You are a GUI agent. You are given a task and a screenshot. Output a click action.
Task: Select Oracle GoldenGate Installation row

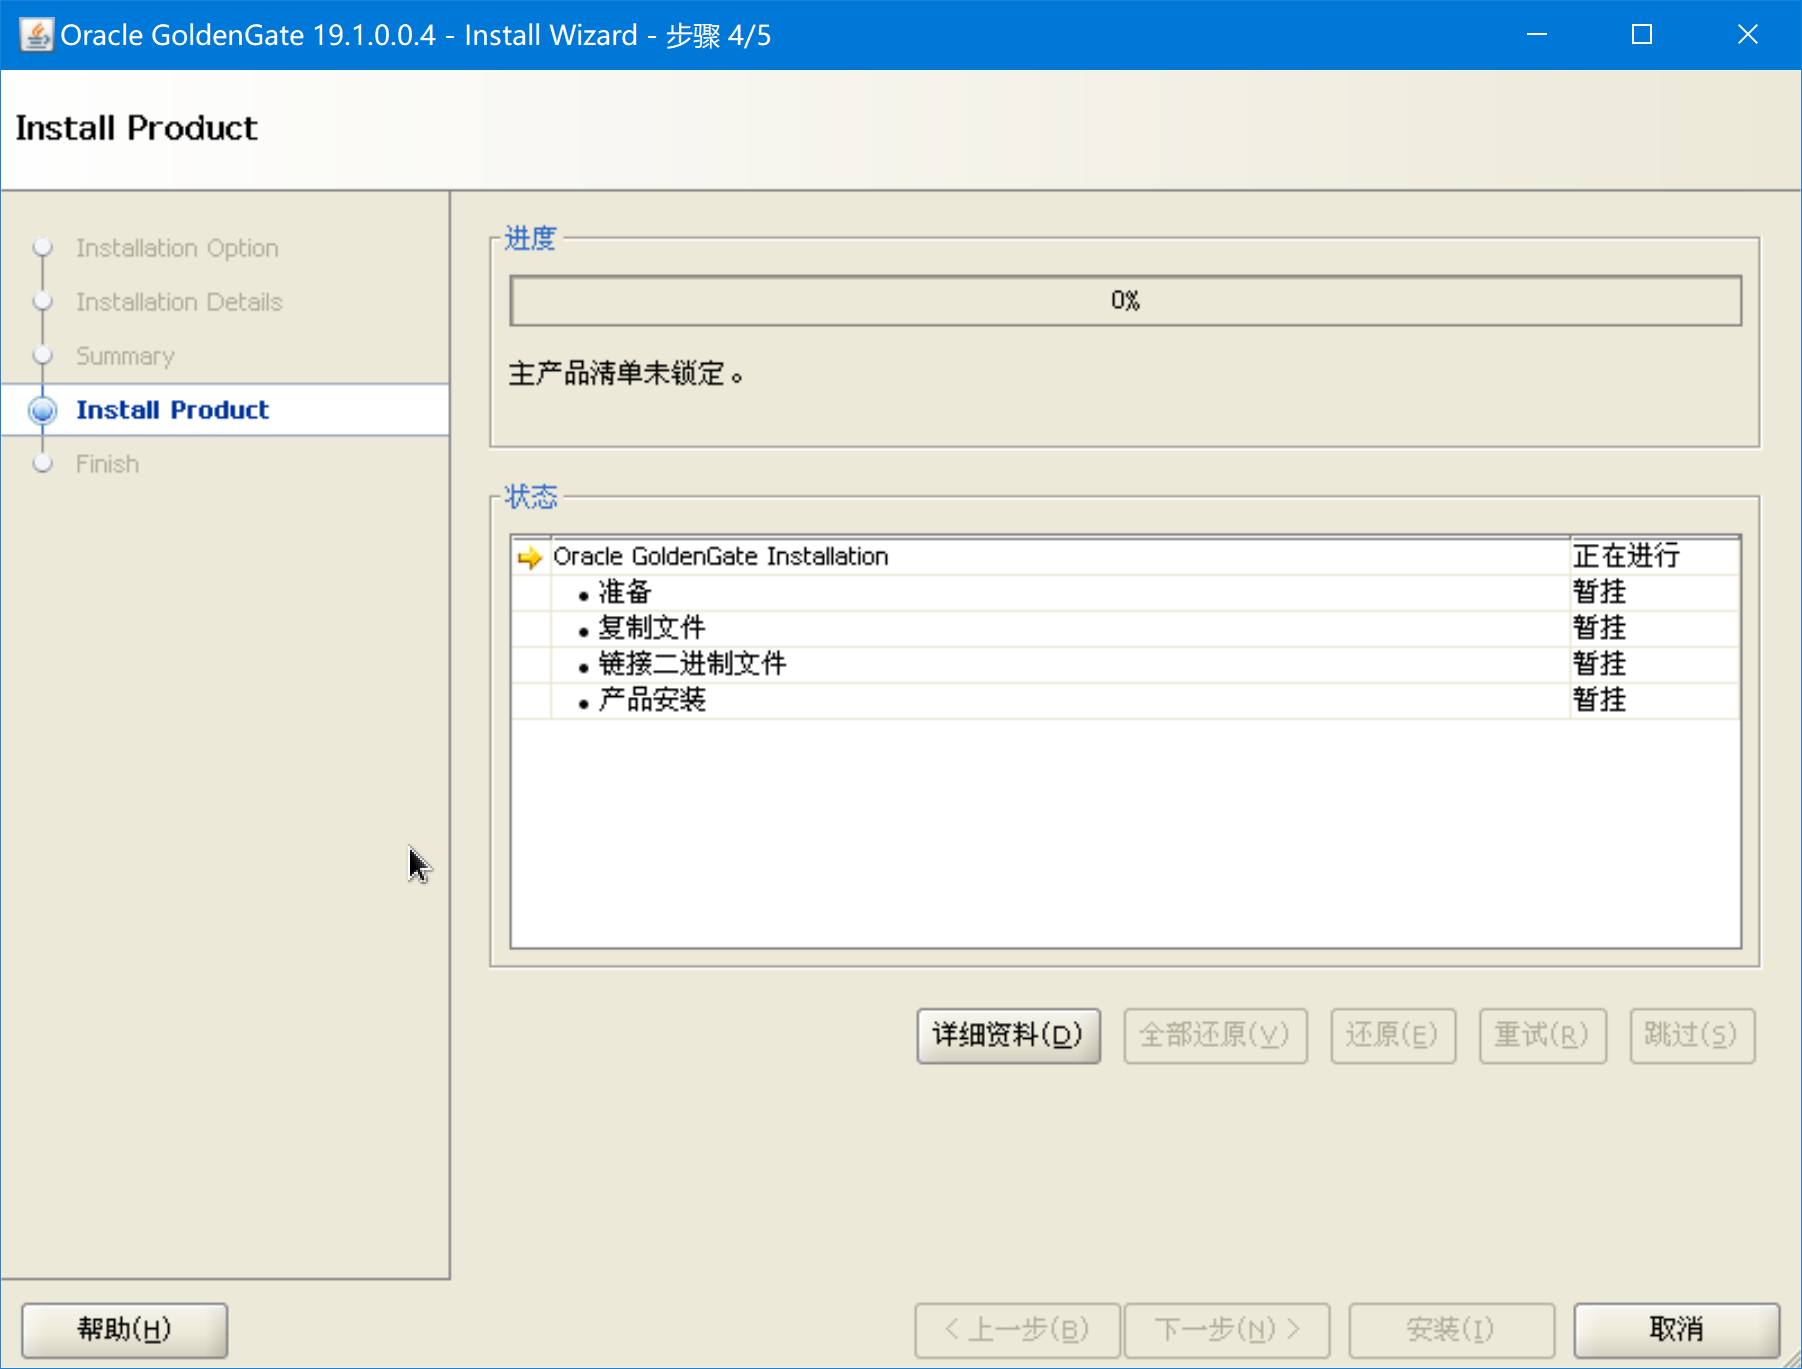pos(1125,557)
